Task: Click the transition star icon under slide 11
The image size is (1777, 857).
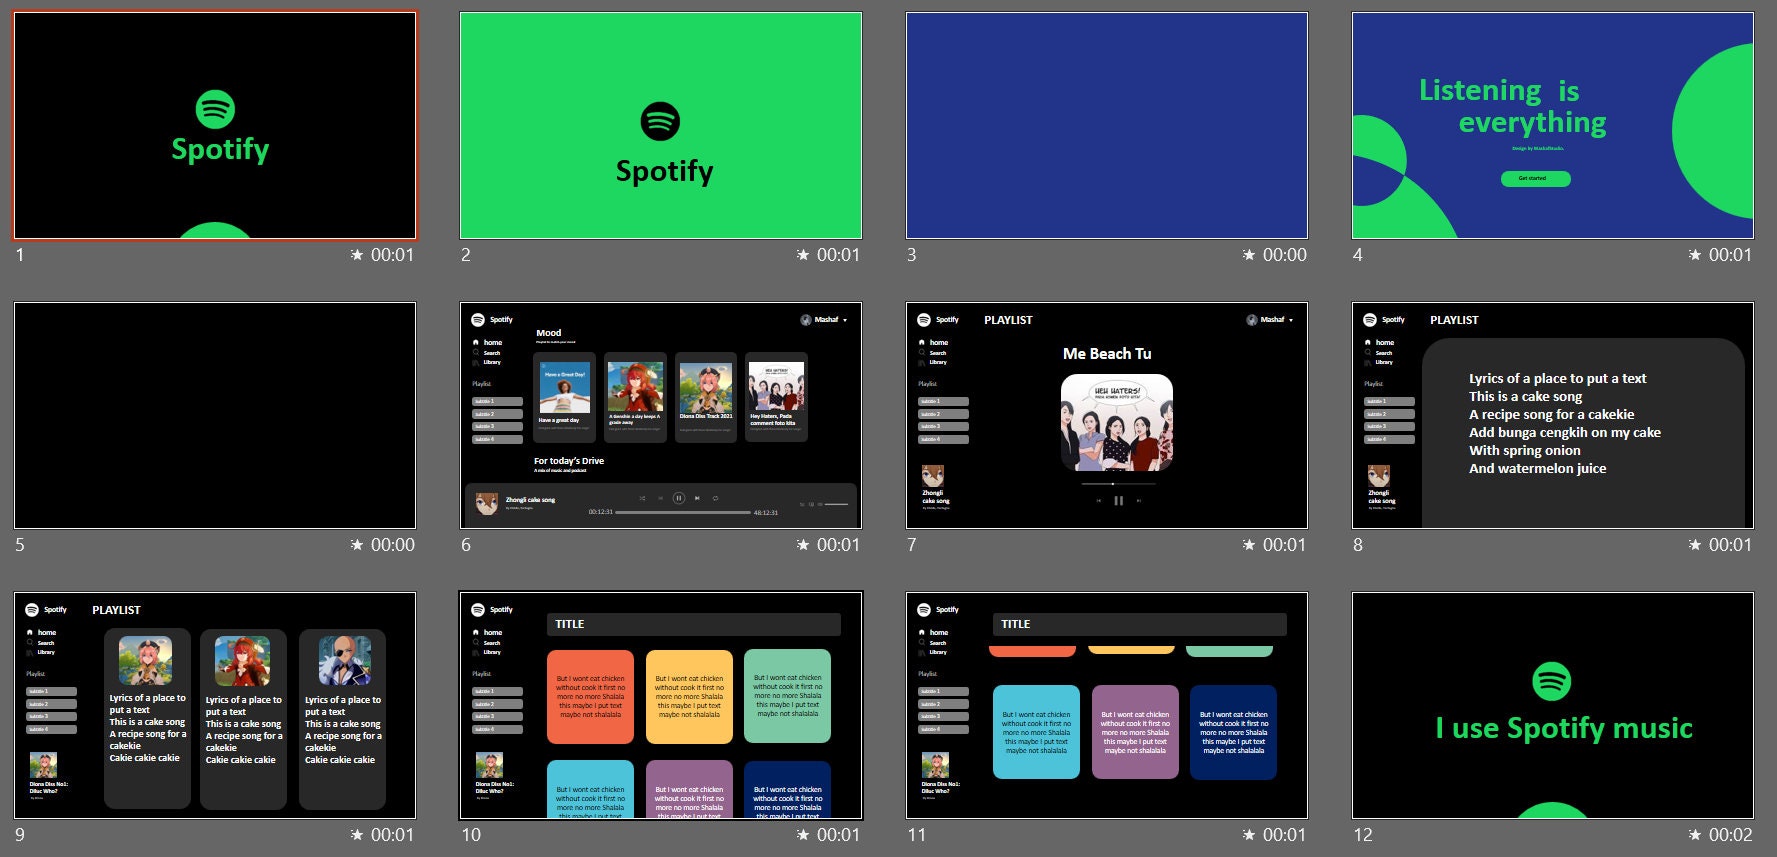Action: coord(1249,835)
